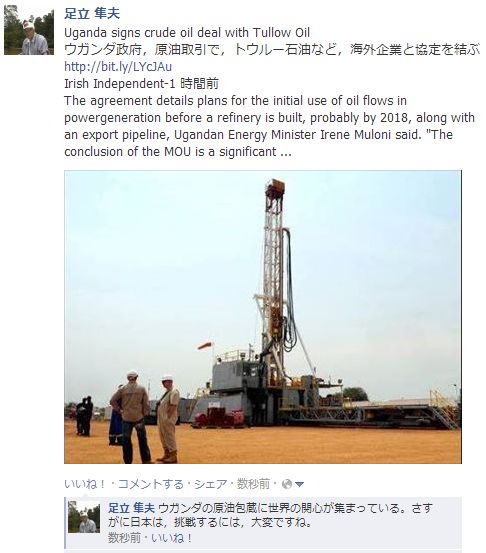Image resolution: width=486 pixels, height=553 pixels.
Task: Click the post's 数秒前 timestamp
Action: click(253, 484)
